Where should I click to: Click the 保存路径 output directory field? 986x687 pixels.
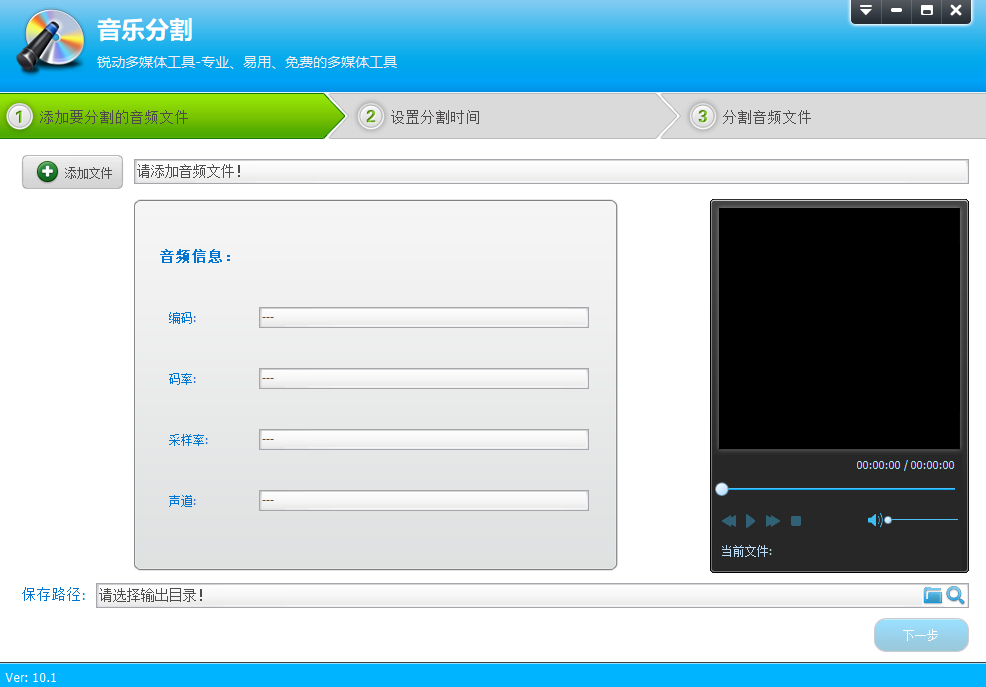tap(500, 595)
